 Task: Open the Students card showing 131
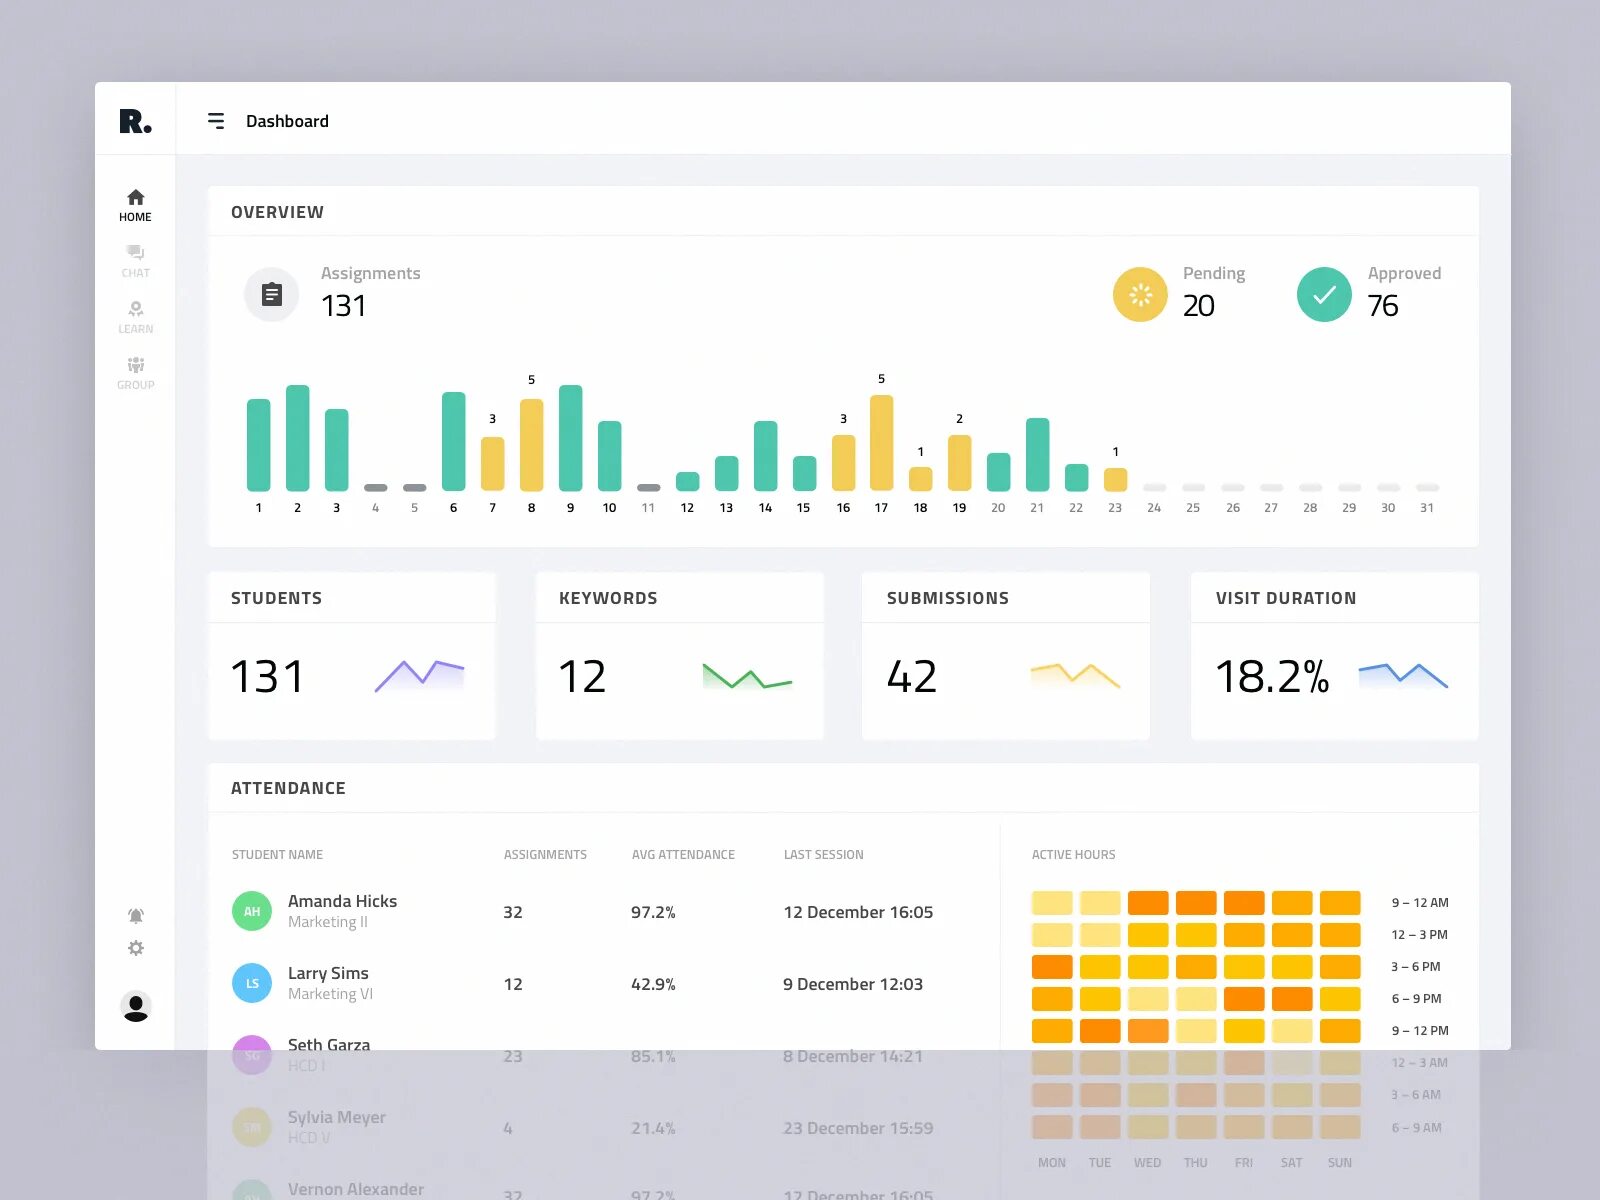(351, 656)
